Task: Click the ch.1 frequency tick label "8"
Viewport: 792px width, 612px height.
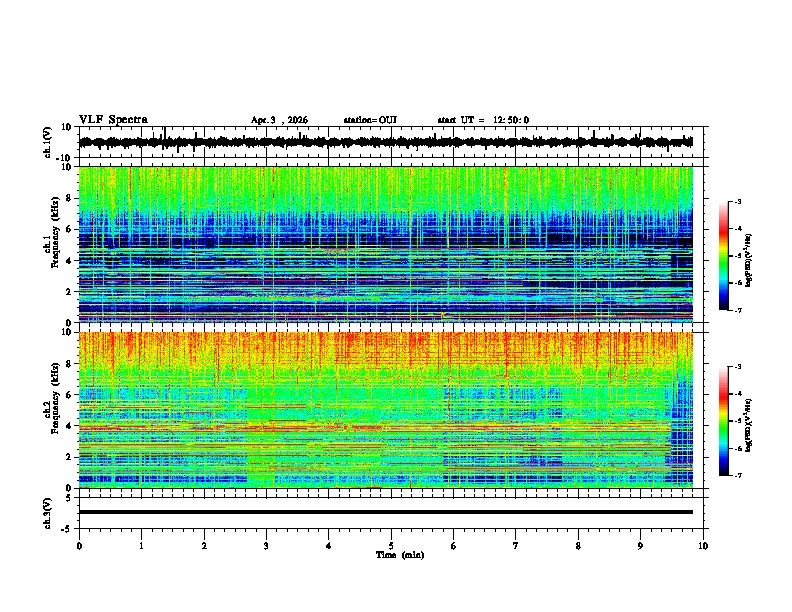Action: point(69,198)
